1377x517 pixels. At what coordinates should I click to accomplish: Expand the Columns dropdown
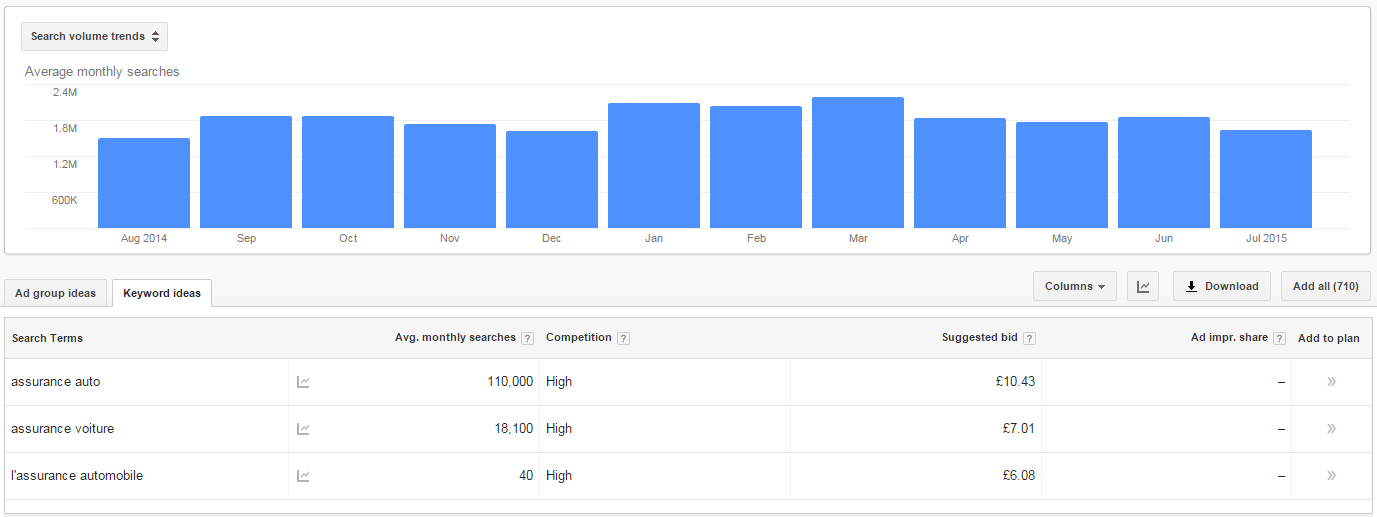click(x=1075, y=286)
